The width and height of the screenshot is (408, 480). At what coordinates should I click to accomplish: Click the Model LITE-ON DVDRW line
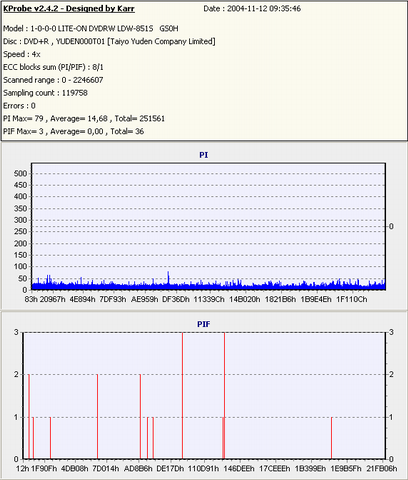coord(91,29)
